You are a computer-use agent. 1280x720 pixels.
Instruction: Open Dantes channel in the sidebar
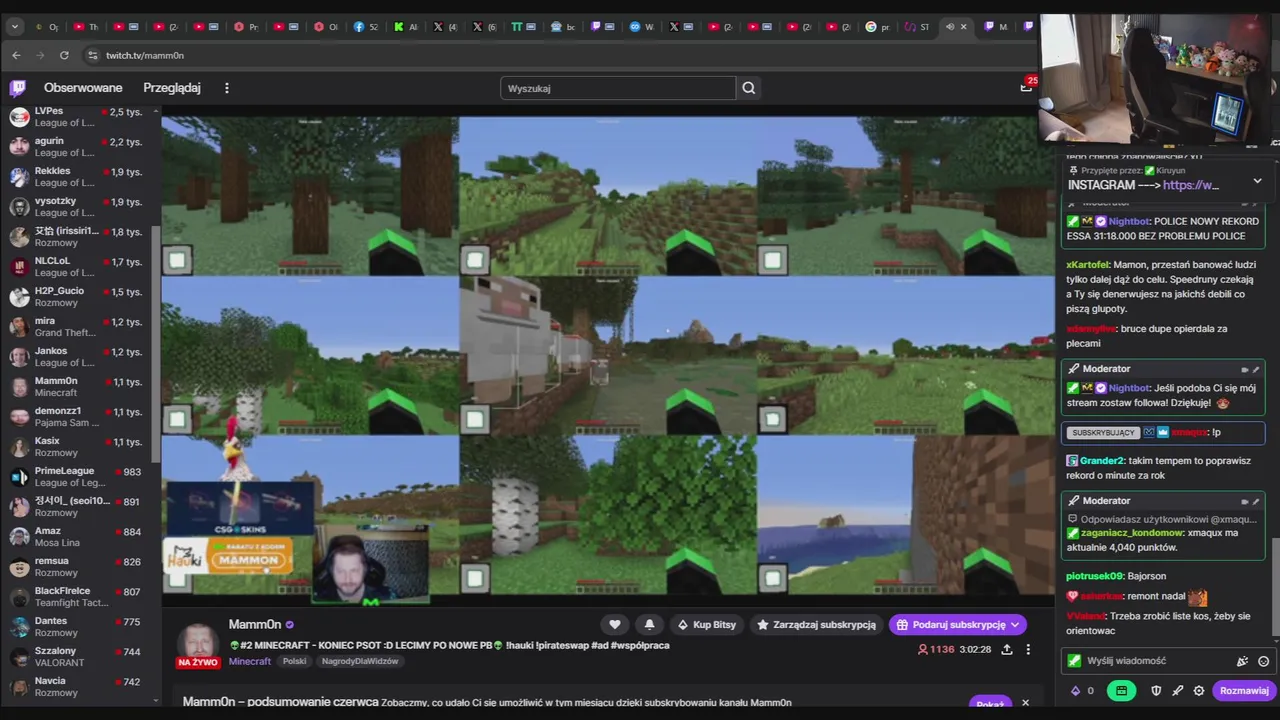click(80, 627)
